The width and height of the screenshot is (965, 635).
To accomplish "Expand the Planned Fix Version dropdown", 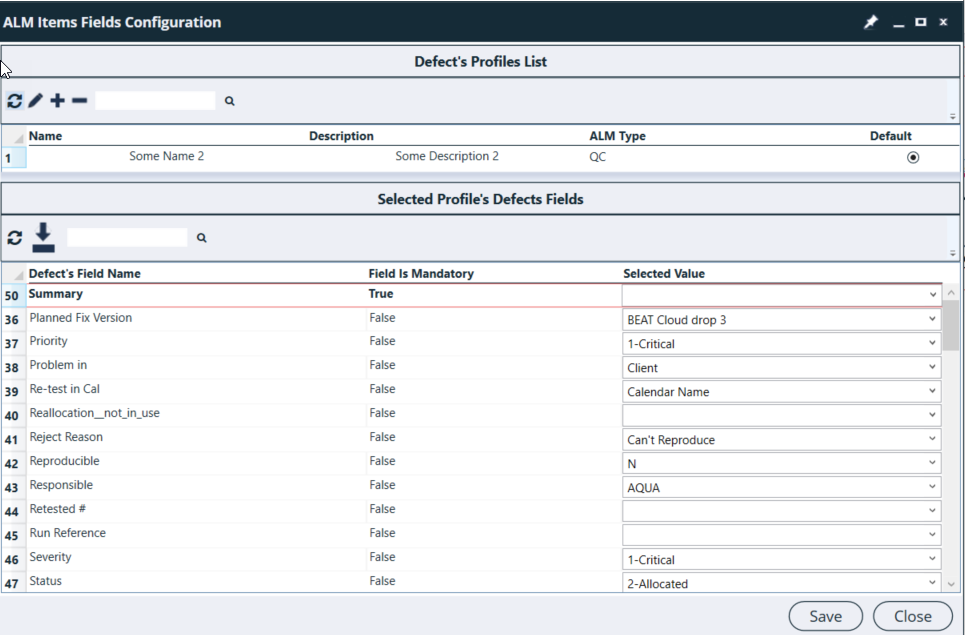I will (932, 319).
